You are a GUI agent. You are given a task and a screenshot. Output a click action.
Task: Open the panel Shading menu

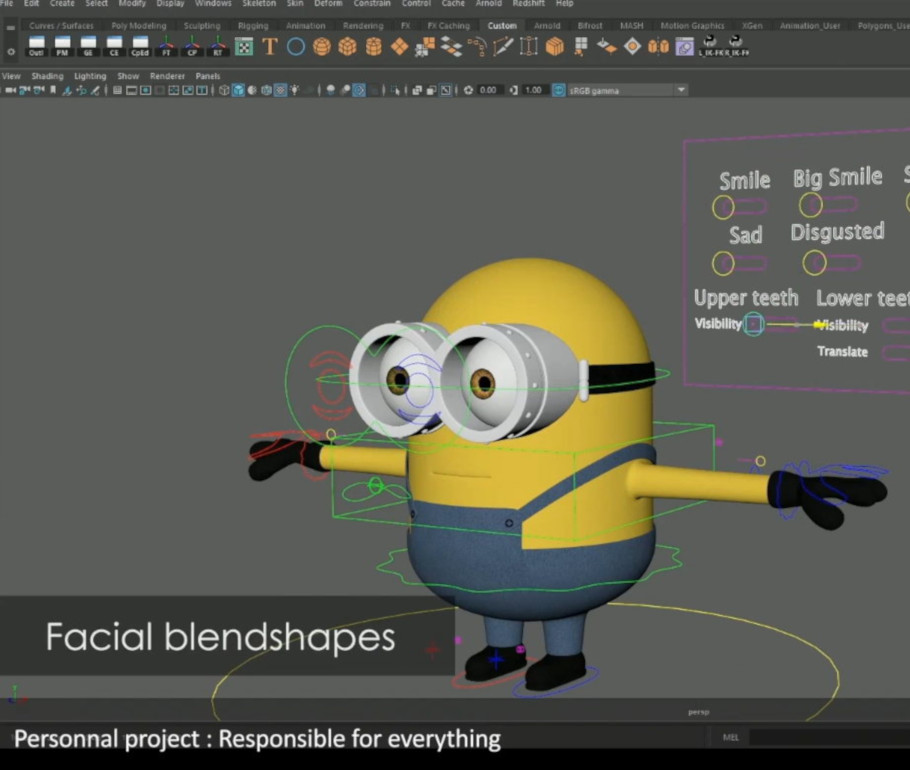47,76
